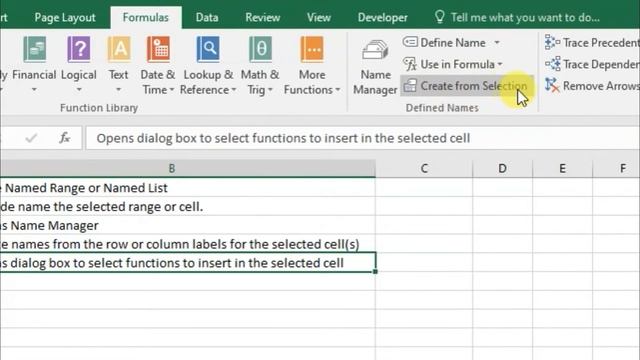Click the Tell me lightbulb icon
The width and height of the screenshot is (640, 360).
pyautogui.click(x=440, y=17)
